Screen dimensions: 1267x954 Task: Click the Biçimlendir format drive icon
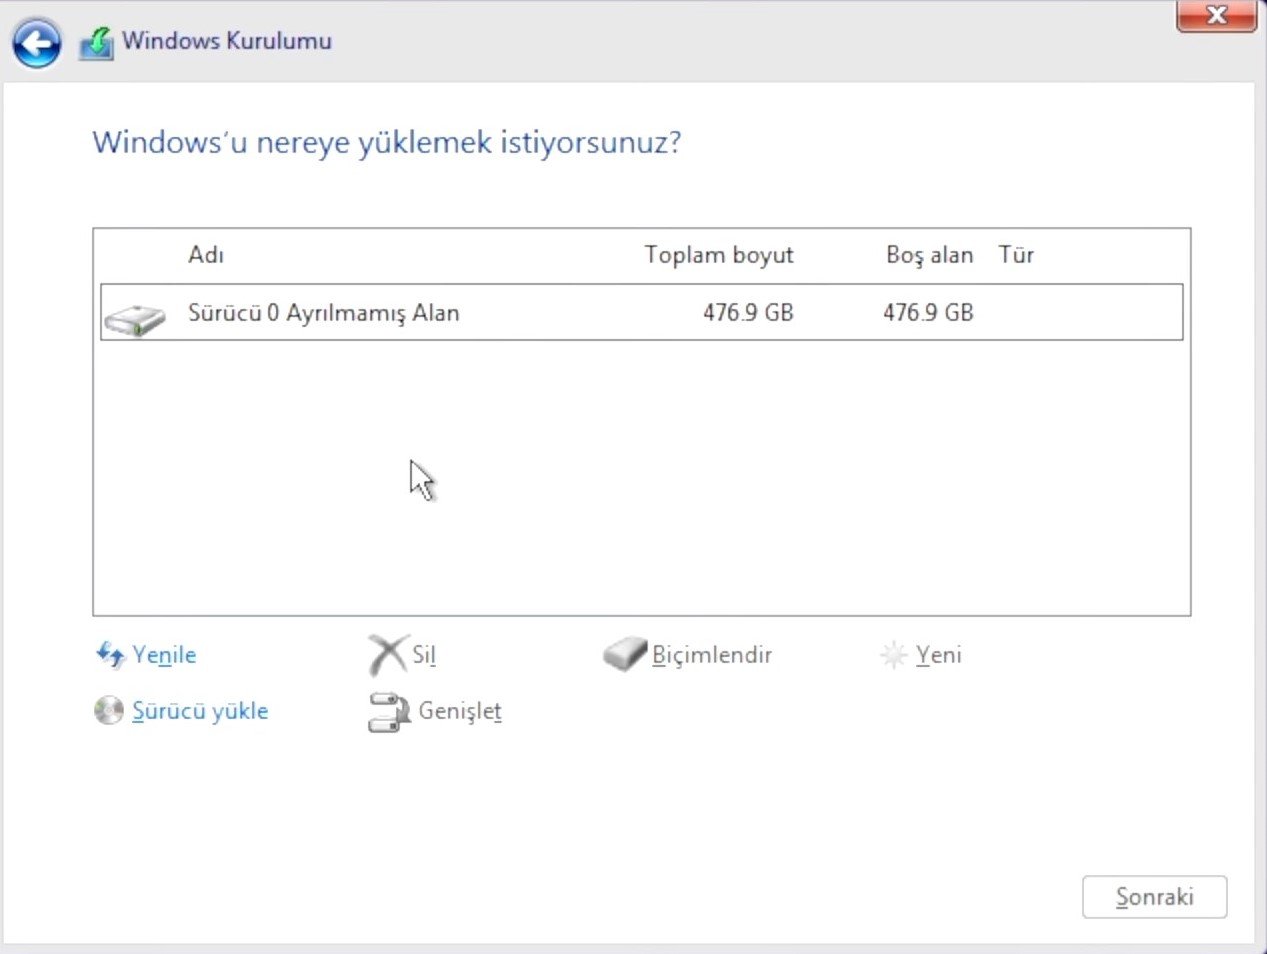pos(625,655)
